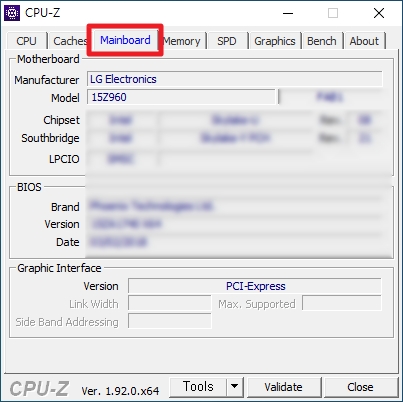Open the Caches tab
This screenshot has height=402, width=403.
click(69, 41)
